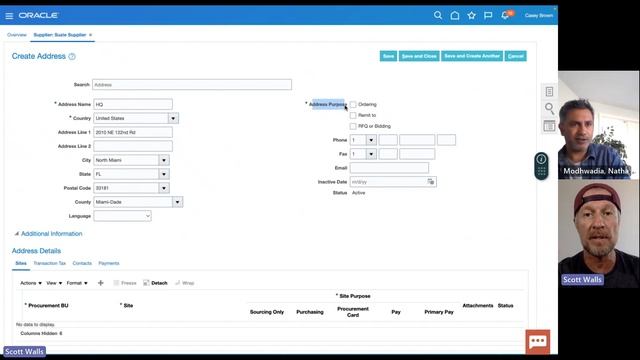The image size is (640, 360).
Task: Click the Cancel button
Action: (x=516, y=56)
